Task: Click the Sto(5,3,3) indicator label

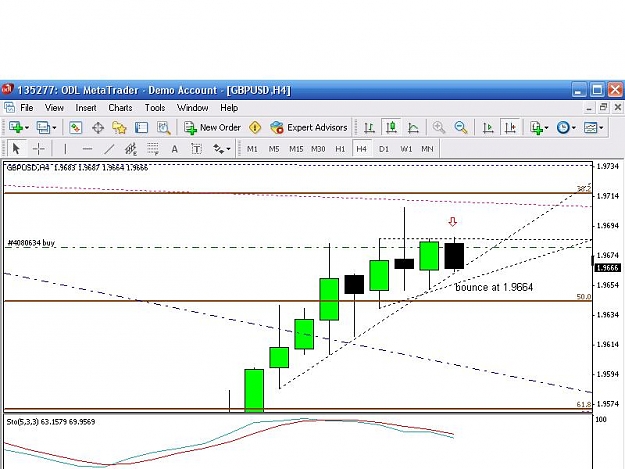Action: click(51, 422)
